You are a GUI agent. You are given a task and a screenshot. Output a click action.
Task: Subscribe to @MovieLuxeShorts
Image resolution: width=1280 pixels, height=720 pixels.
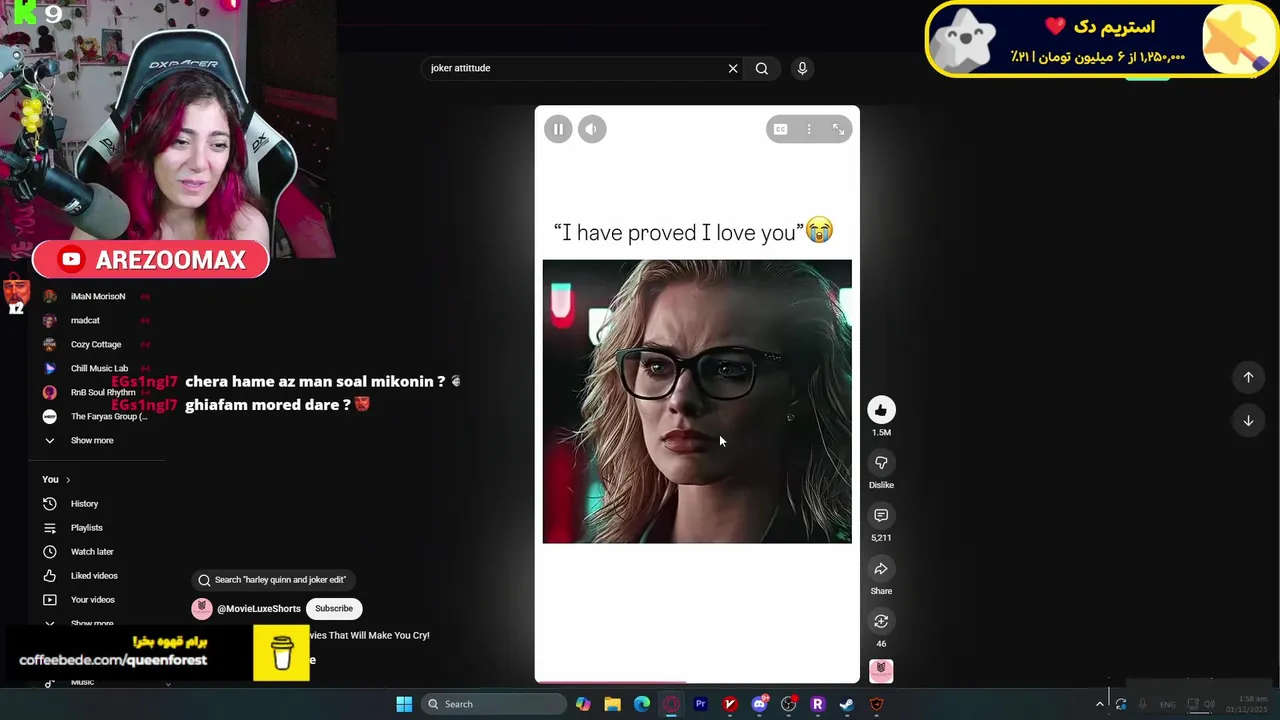[x=334, y=609]
